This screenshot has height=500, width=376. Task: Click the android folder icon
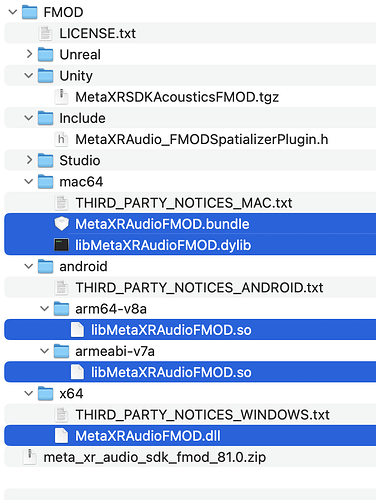pyautogui.click(x=45, y=266)
